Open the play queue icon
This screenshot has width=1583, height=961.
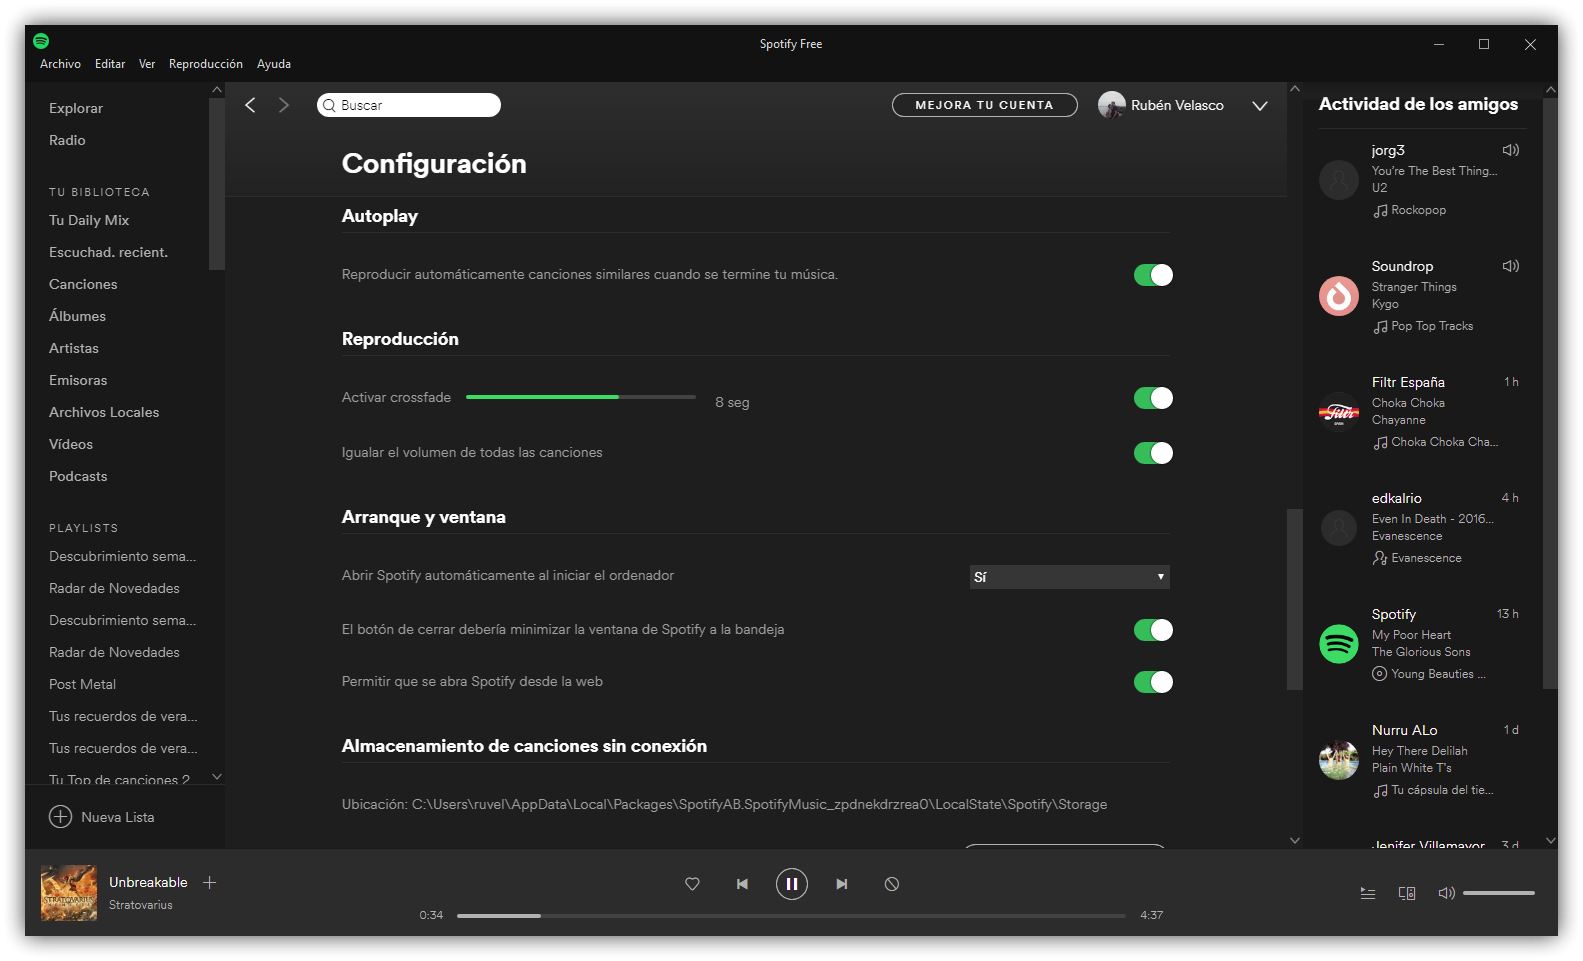click(x=1368, y=893)
